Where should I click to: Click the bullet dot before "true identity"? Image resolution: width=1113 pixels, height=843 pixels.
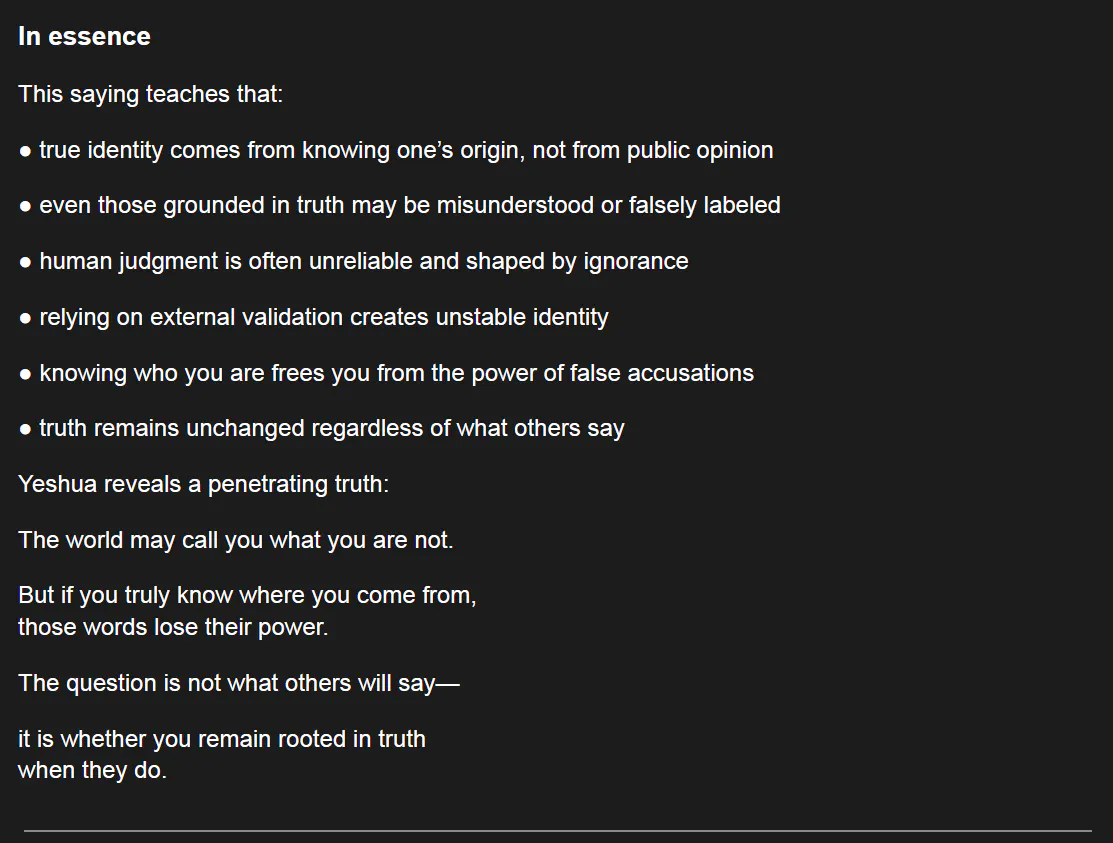click(x=25, y=152)
